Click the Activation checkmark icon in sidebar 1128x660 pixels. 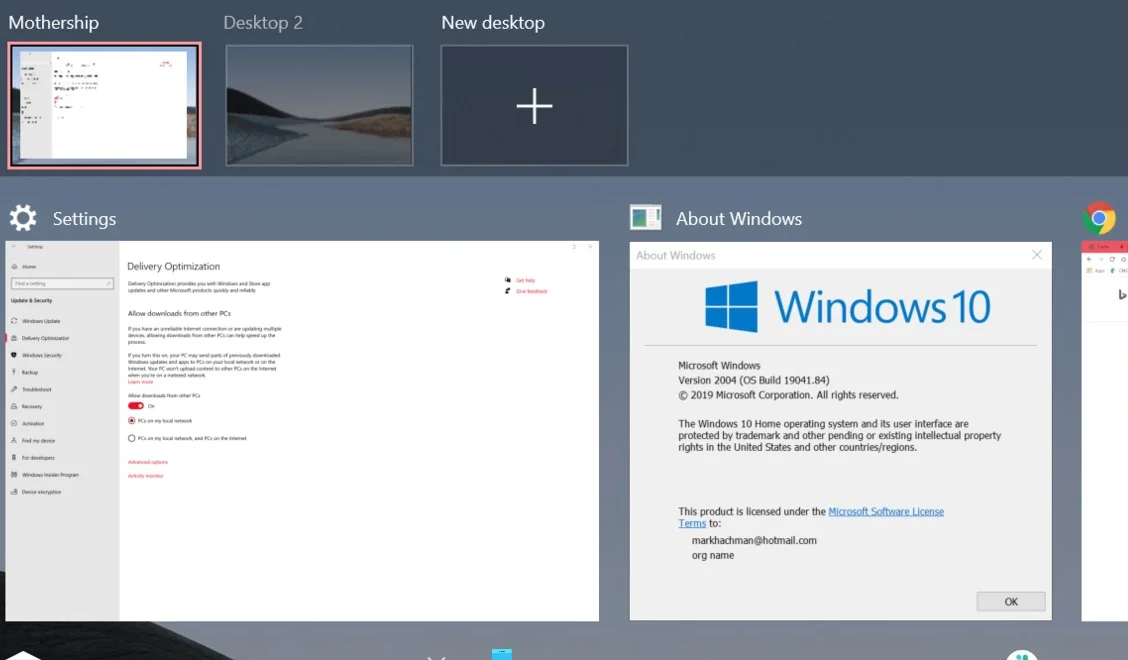[14, 423]
